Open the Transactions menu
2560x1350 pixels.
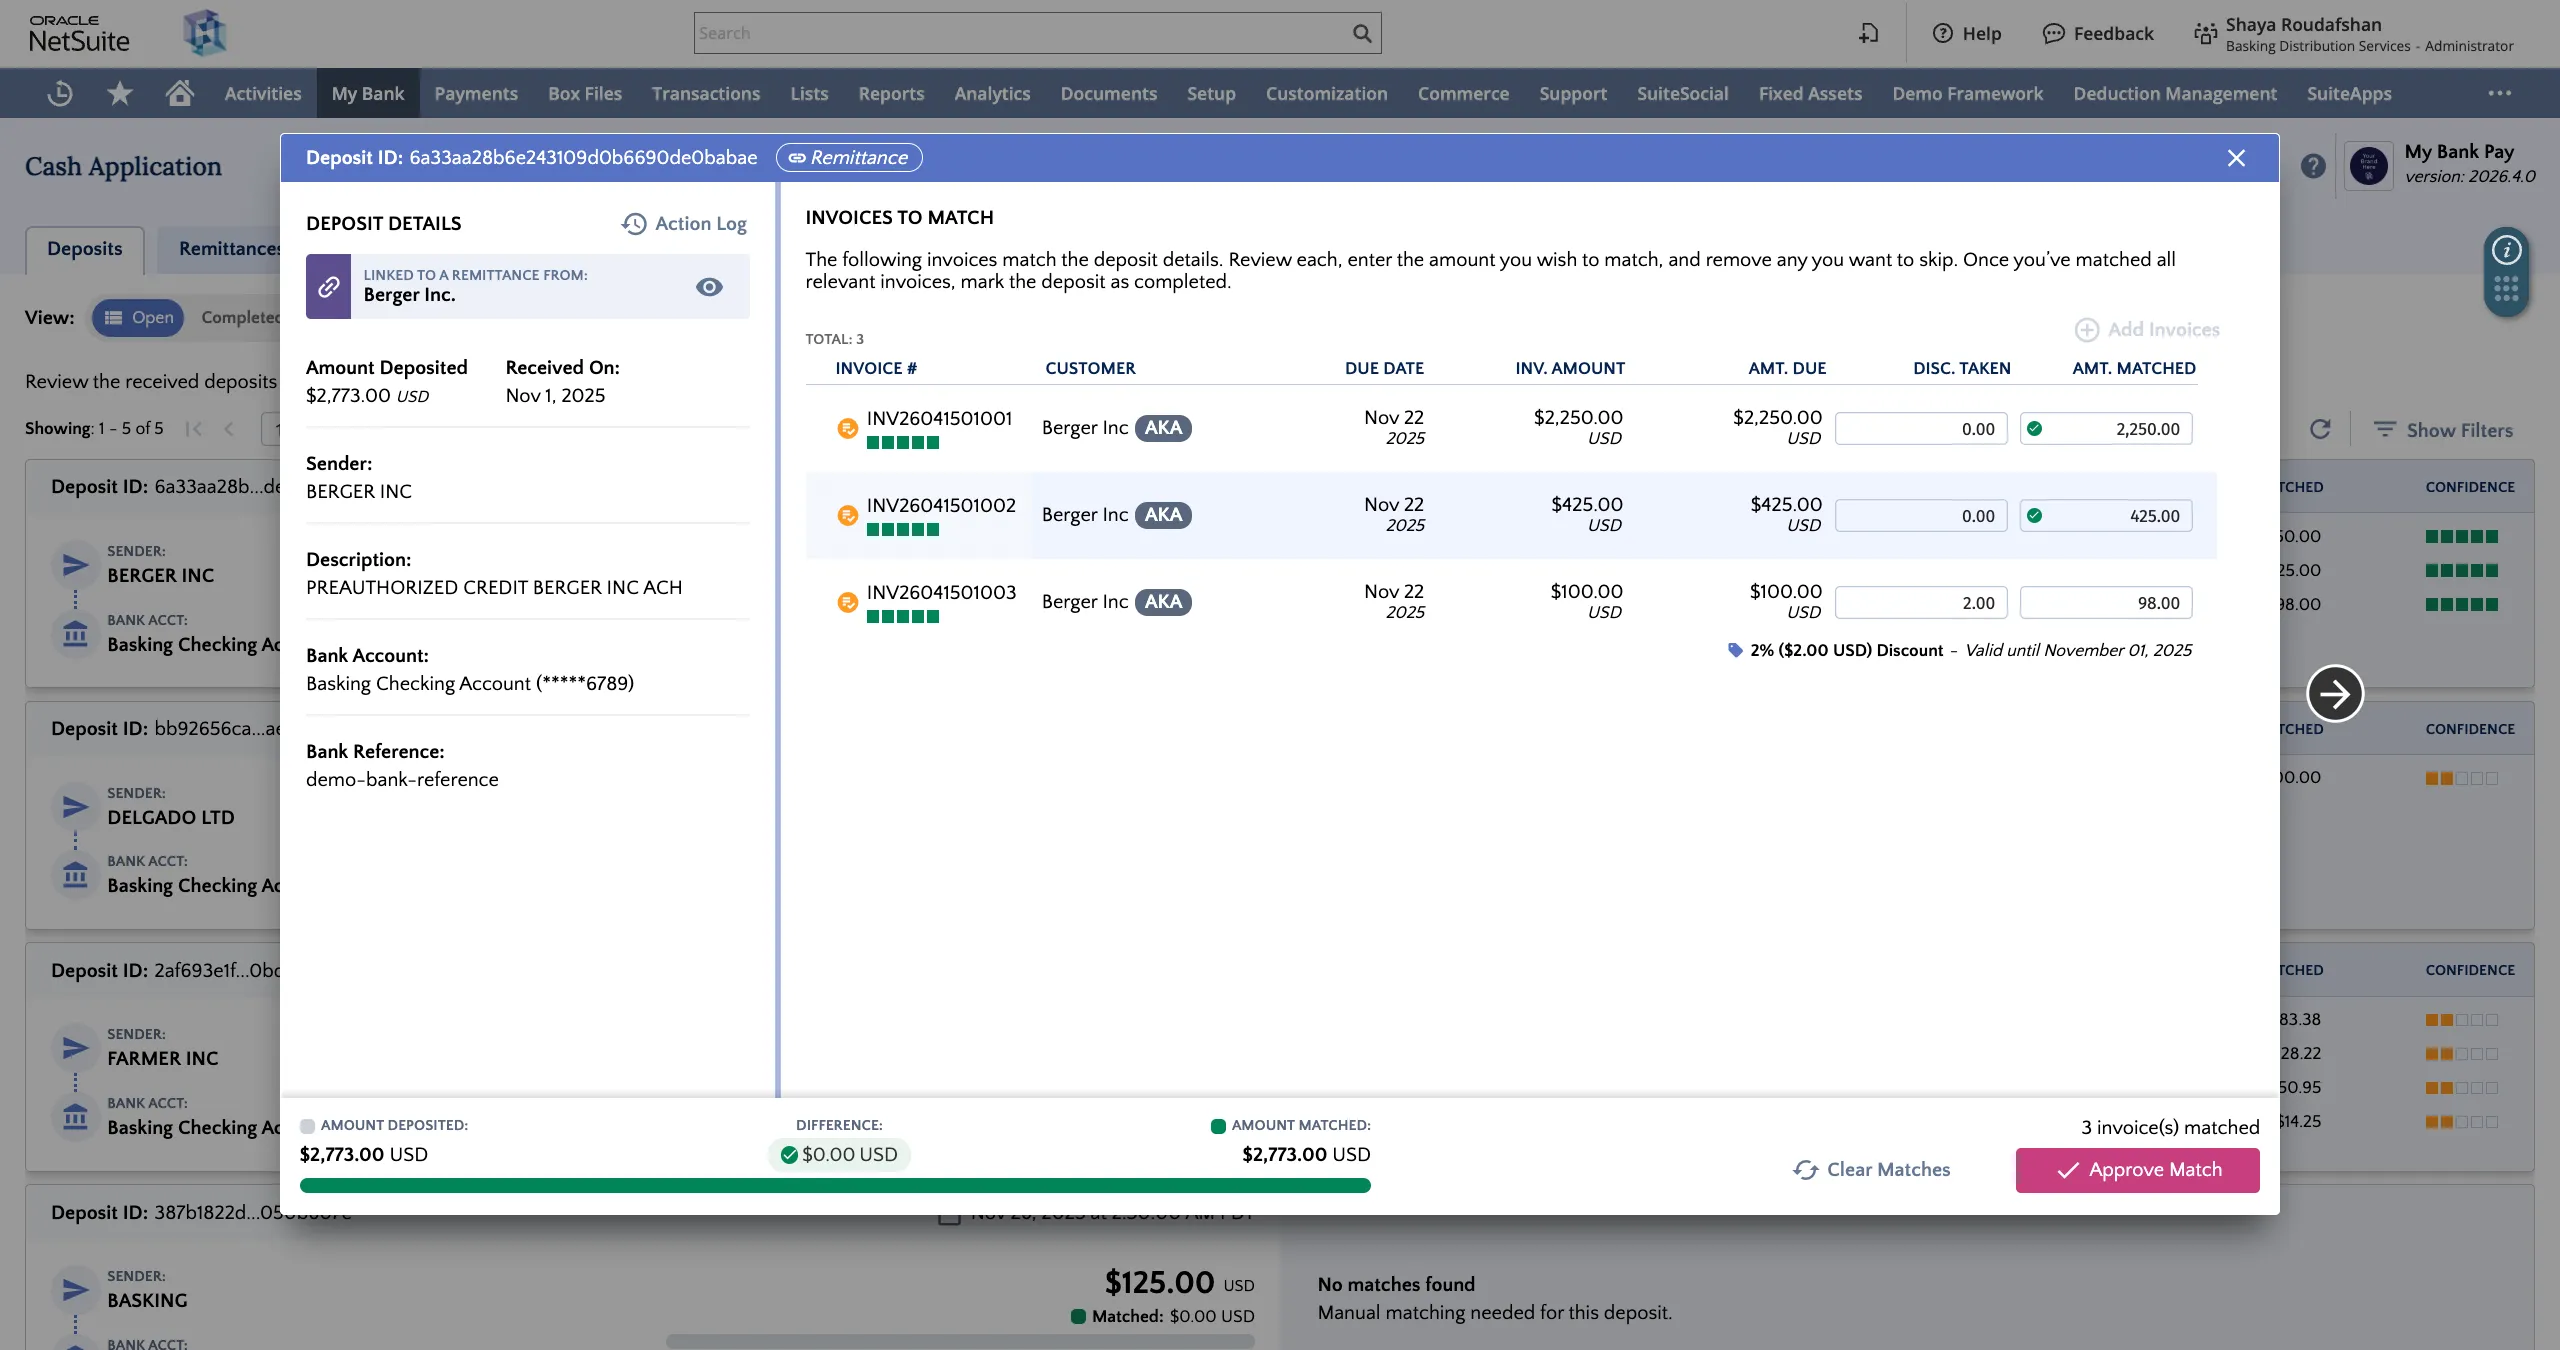(x=706, y=93)
